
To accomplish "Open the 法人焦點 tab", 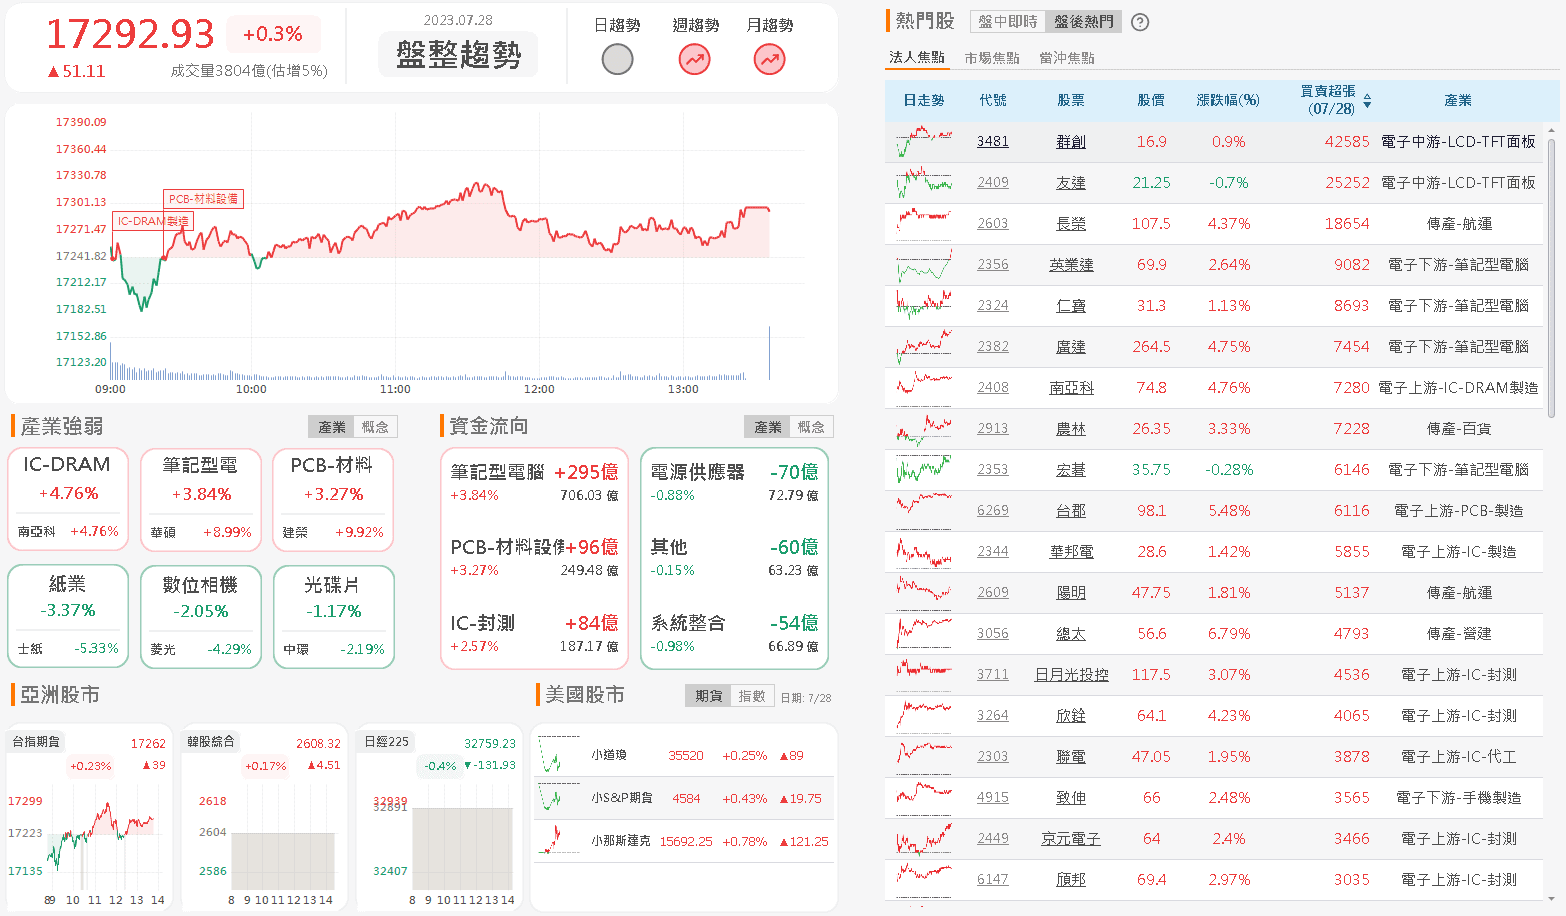I will (x=917, y=57).
